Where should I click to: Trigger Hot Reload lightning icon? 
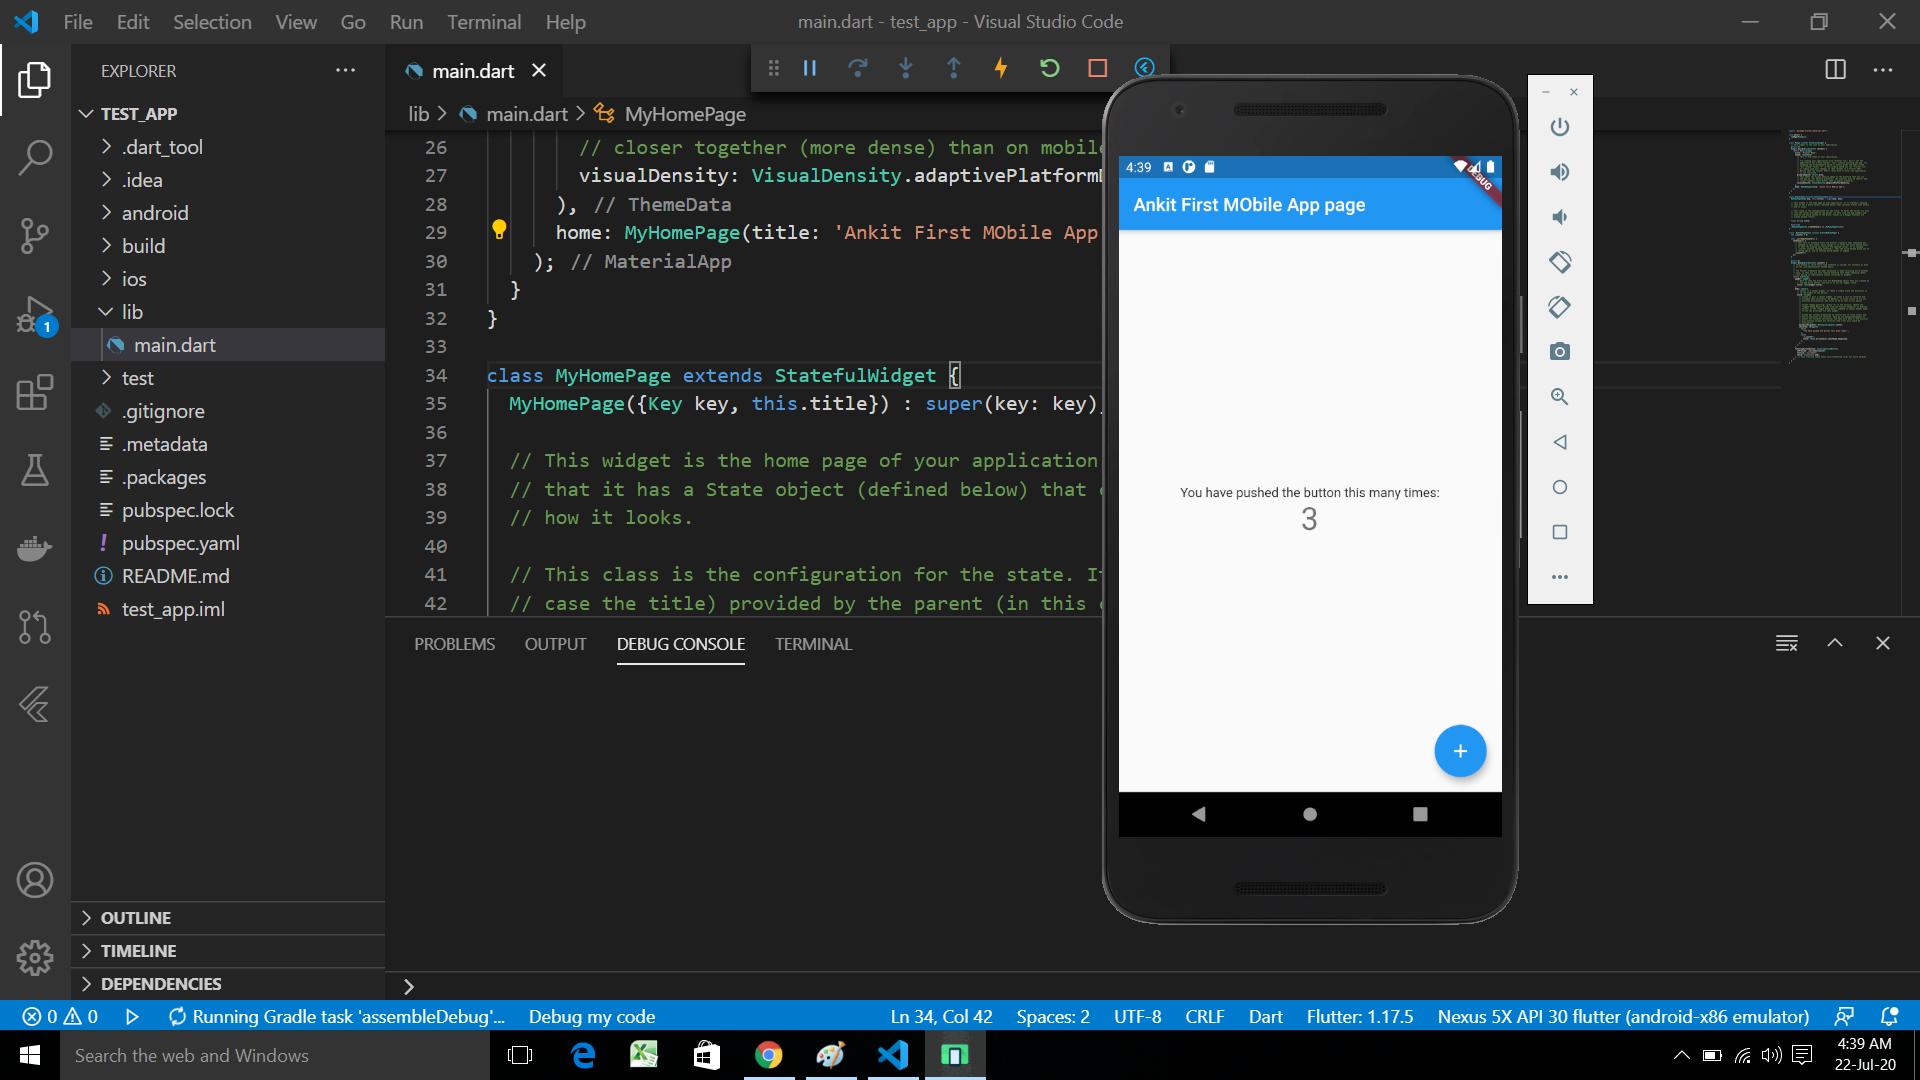click(1001, 68)
